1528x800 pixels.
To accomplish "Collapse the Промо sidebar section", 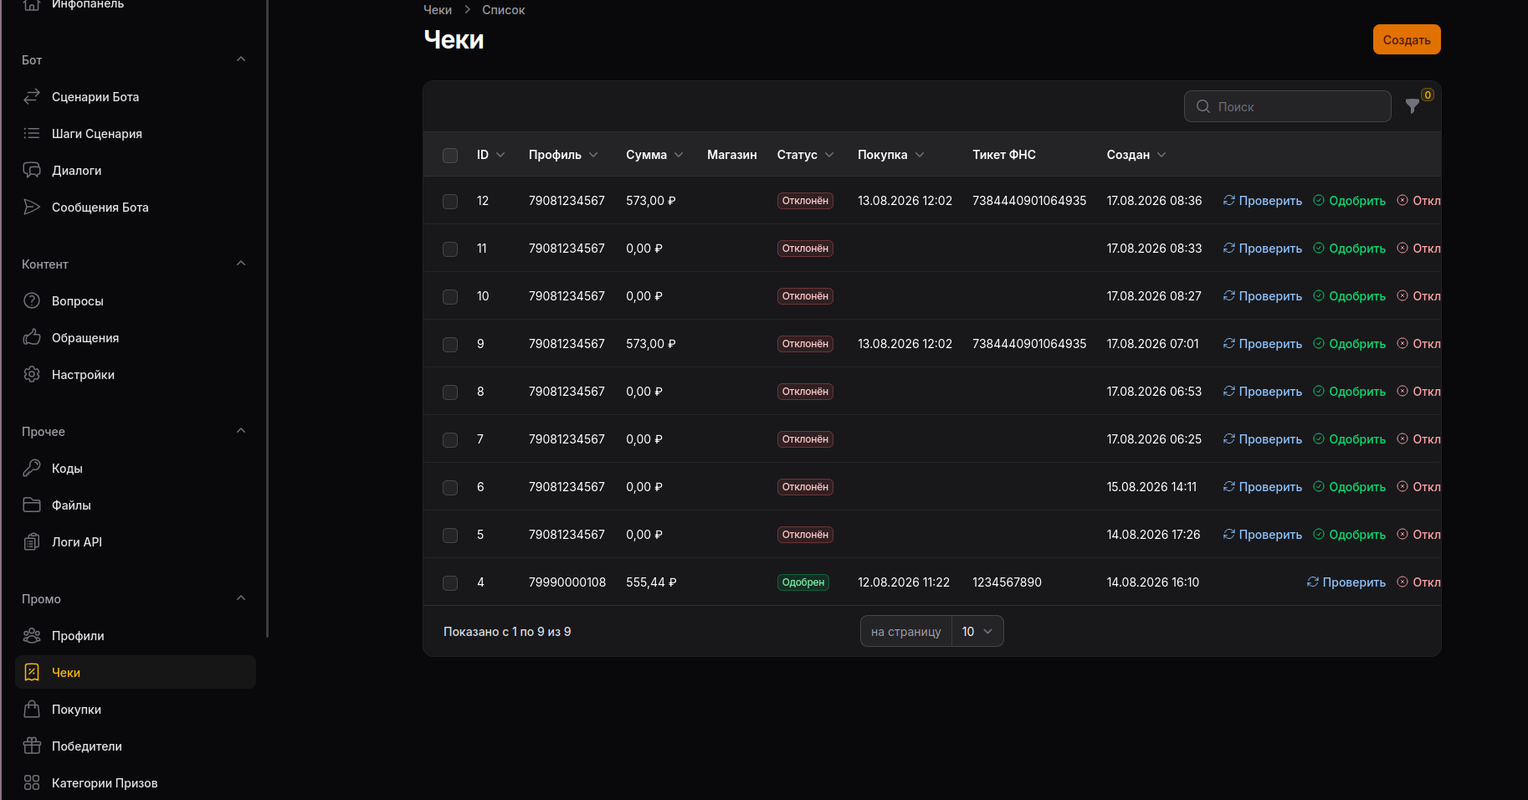I will coord(241,598).
